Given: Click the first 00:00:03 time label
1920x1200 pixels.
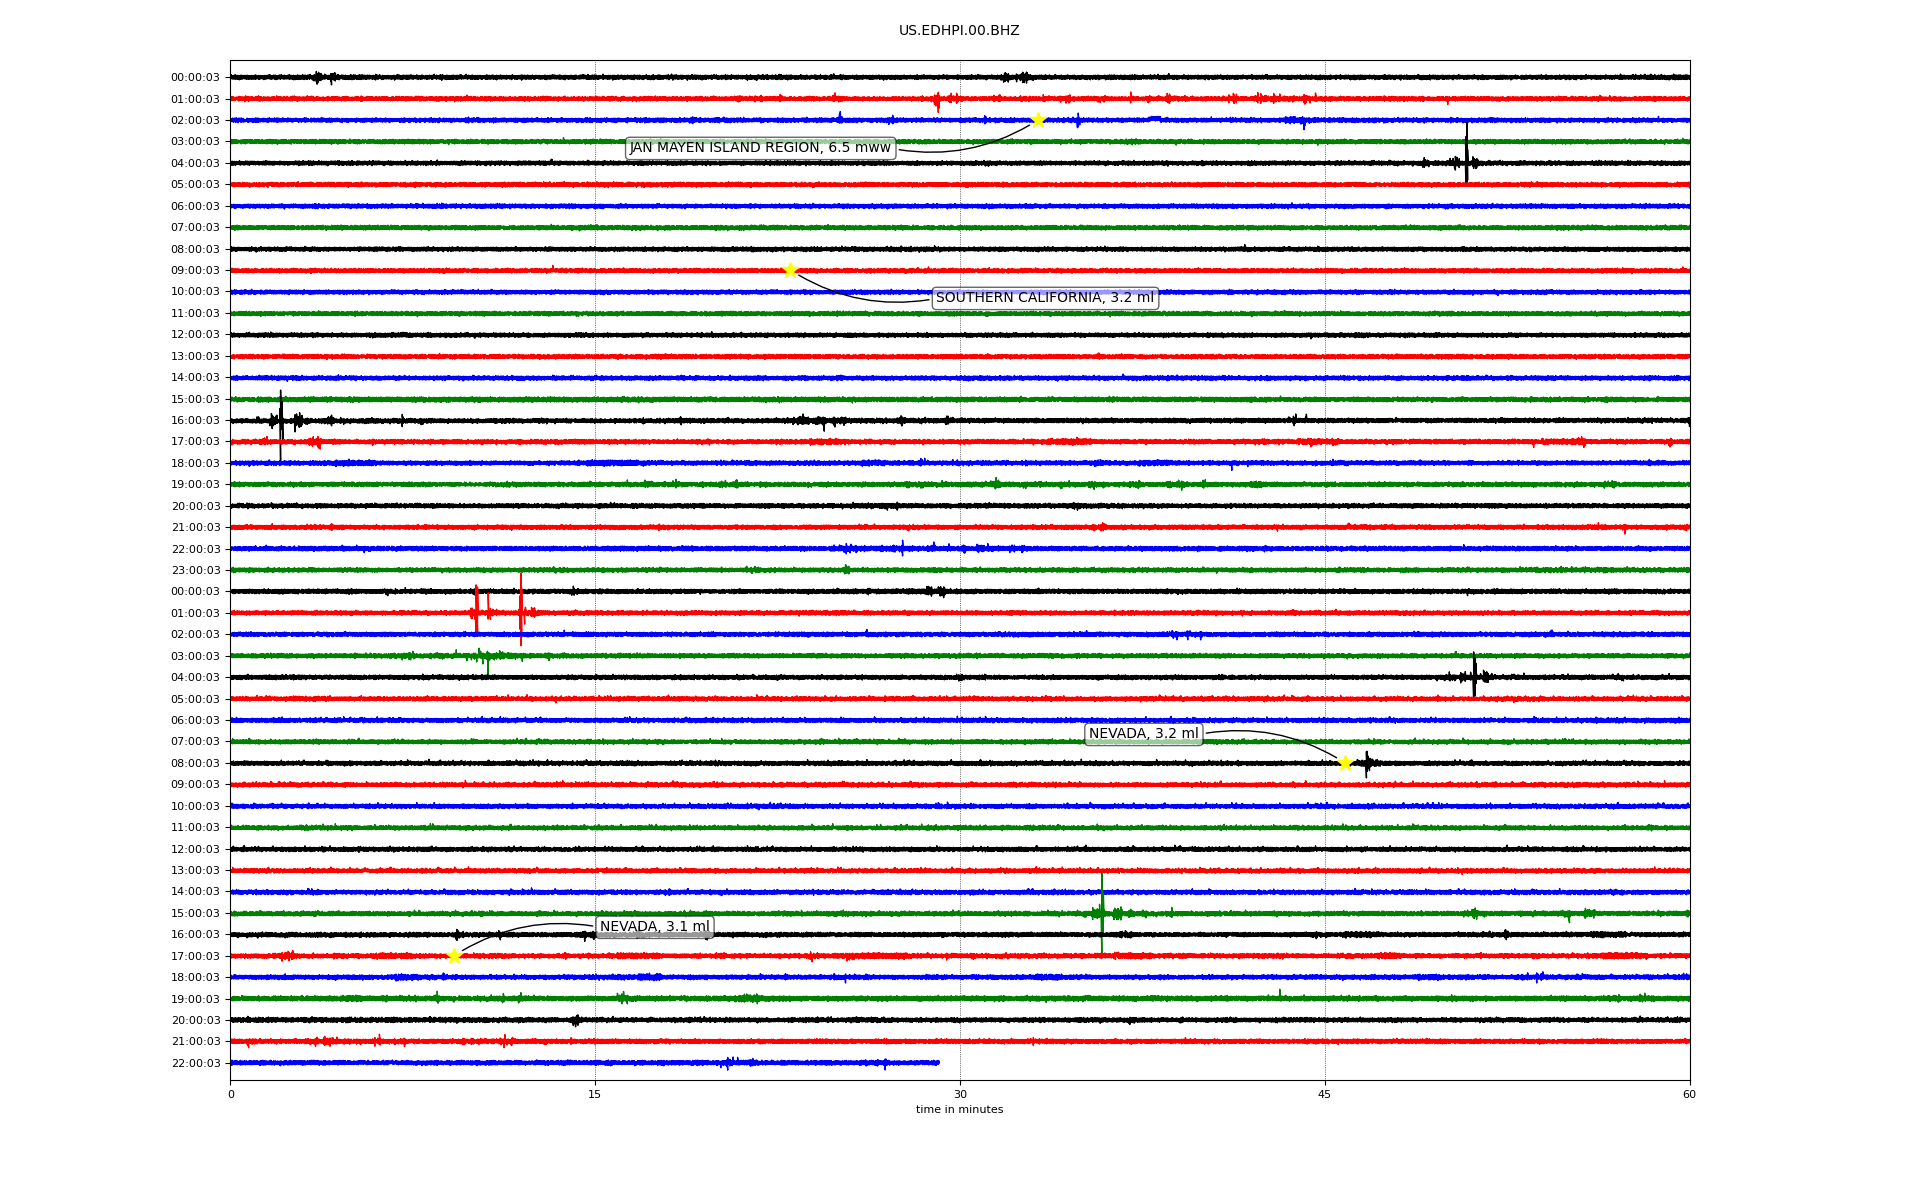Looking at the screenshot, I should click(x=195, y=78).
